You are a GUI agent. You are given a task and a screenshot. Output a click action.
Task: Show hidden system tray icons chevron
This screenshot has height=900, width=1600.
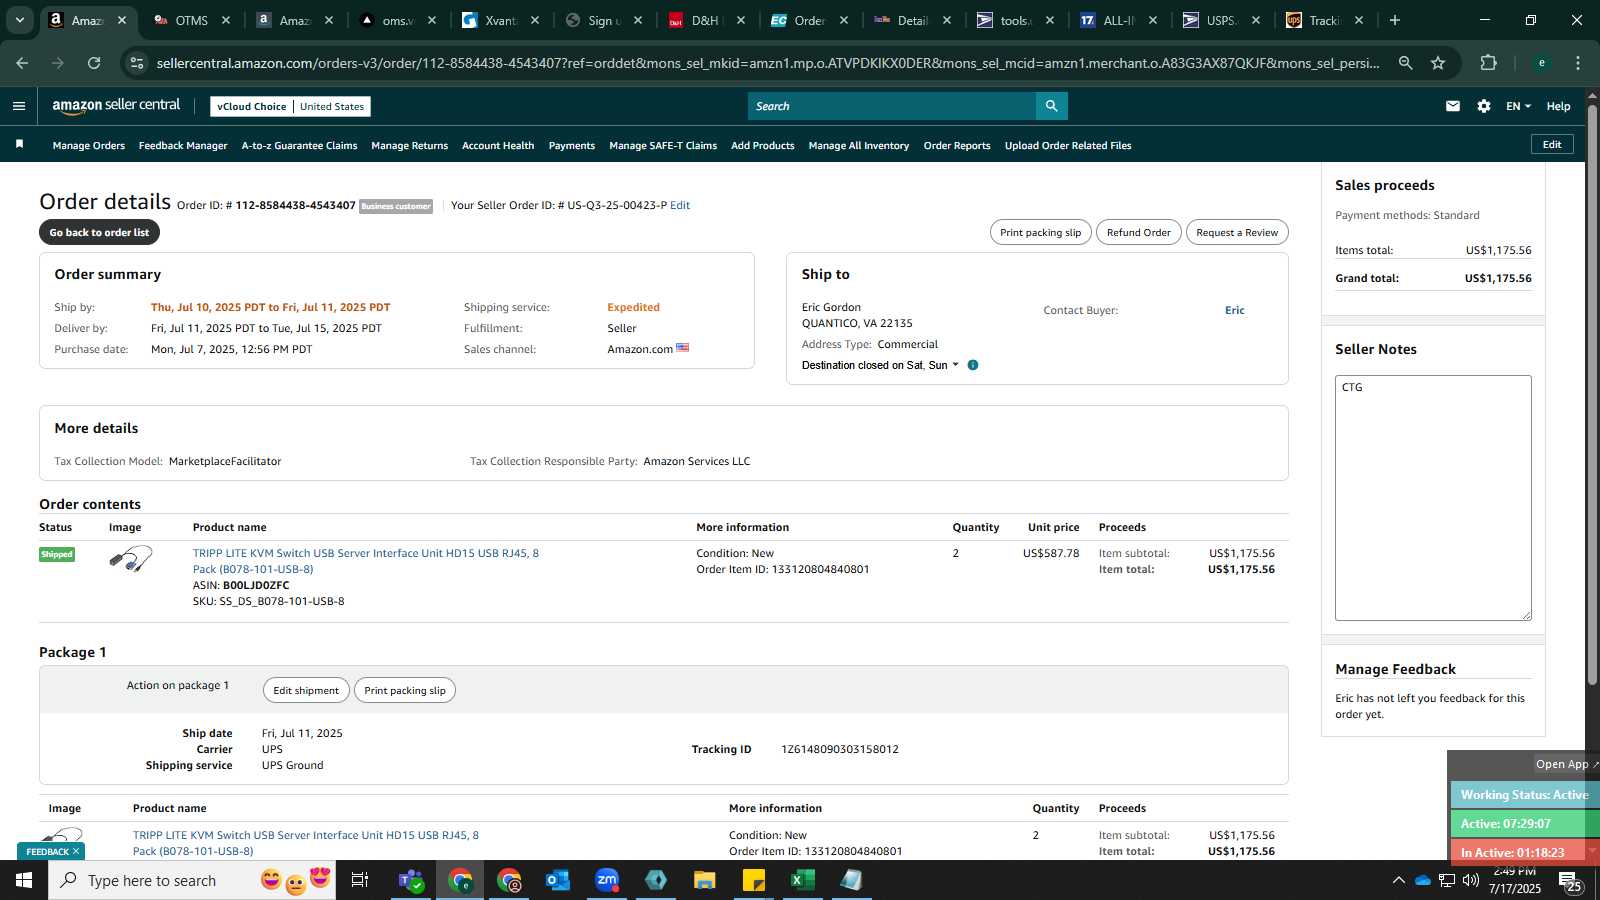[x=1398, y=880]
